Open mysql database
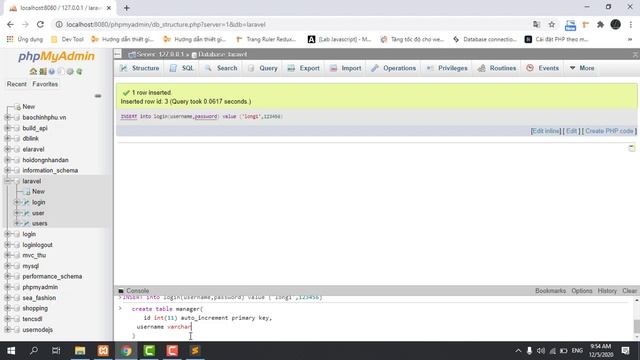Viewport: 640px width, 360px height. (31, 266)
